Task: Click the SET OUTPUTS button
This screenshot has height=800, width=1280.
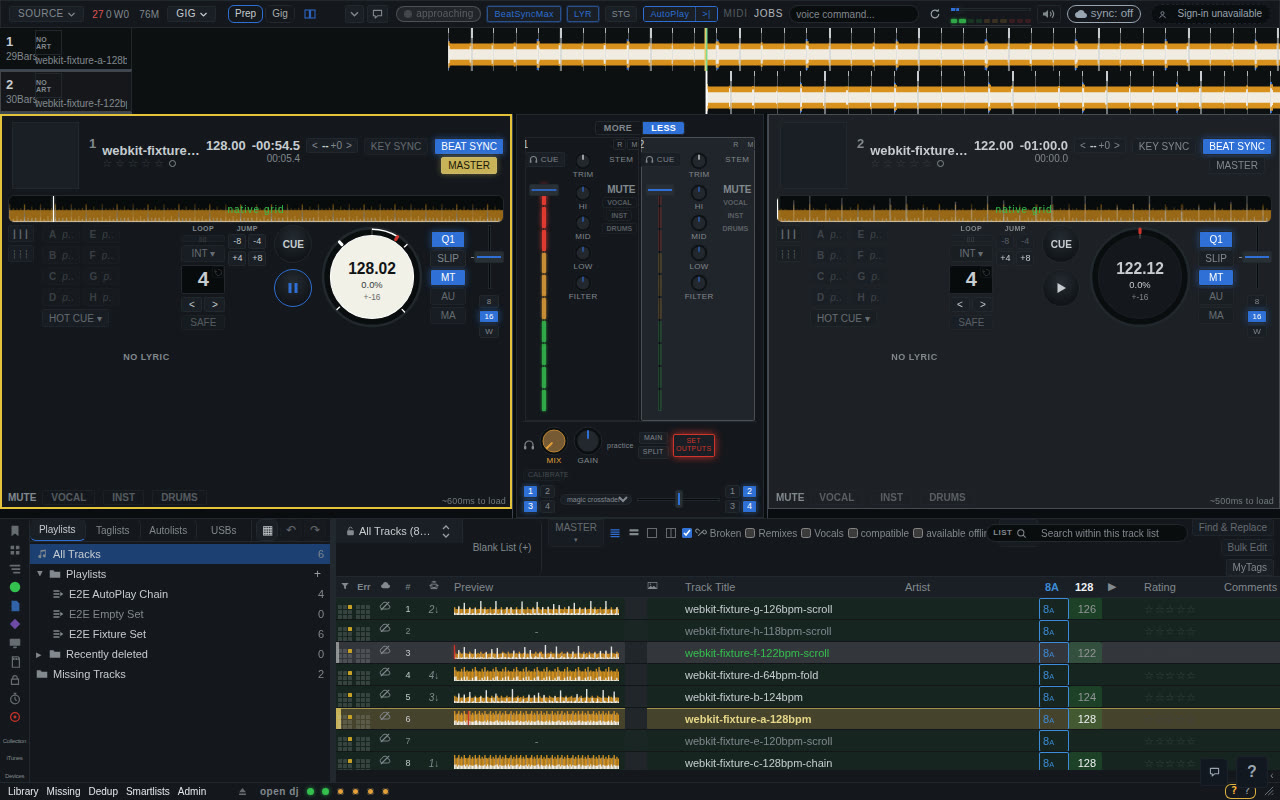Action: coord(694,446)
